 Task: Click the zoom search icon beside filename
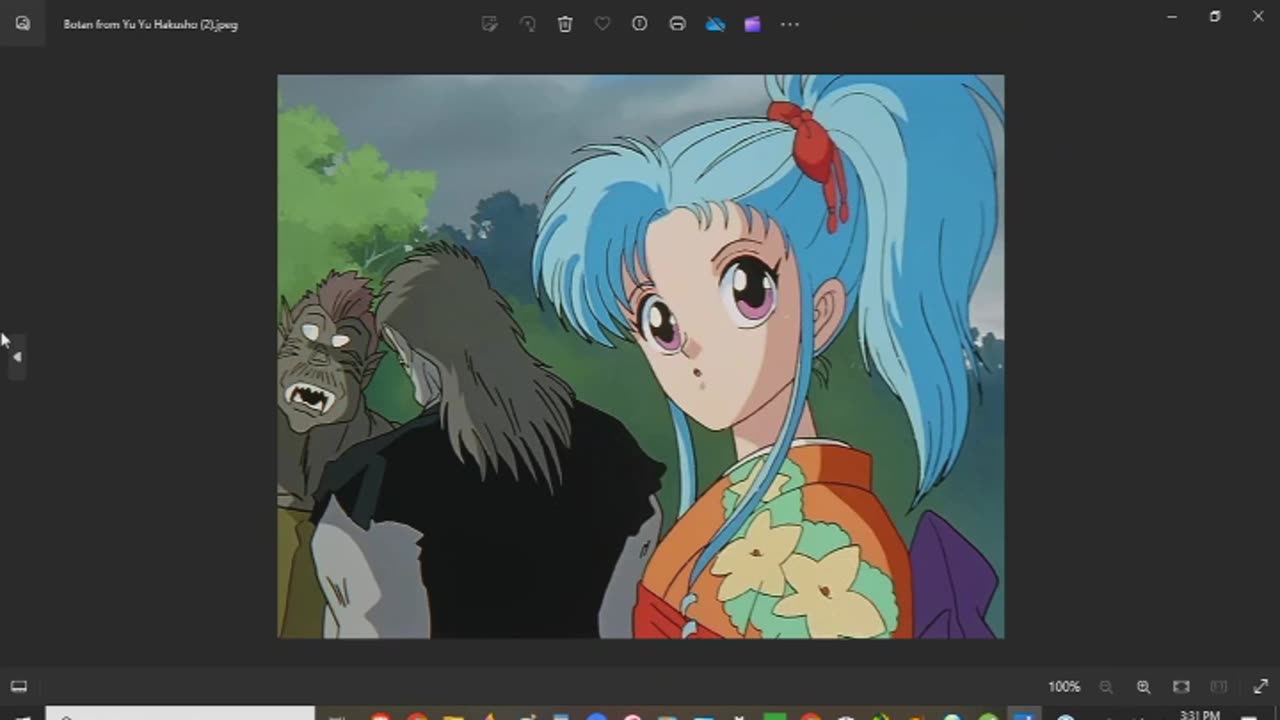[x=22, y=24]
